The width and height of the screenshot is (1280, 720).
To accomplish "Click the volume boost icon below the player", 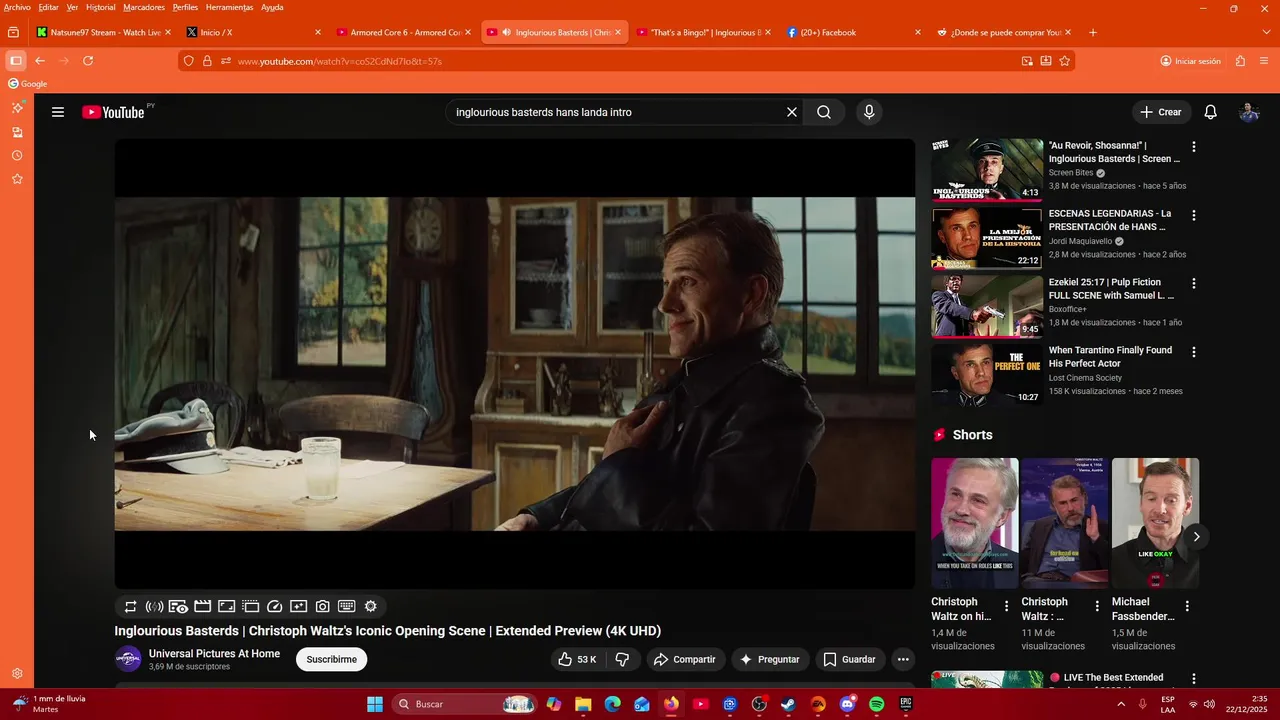I will 154,606.
